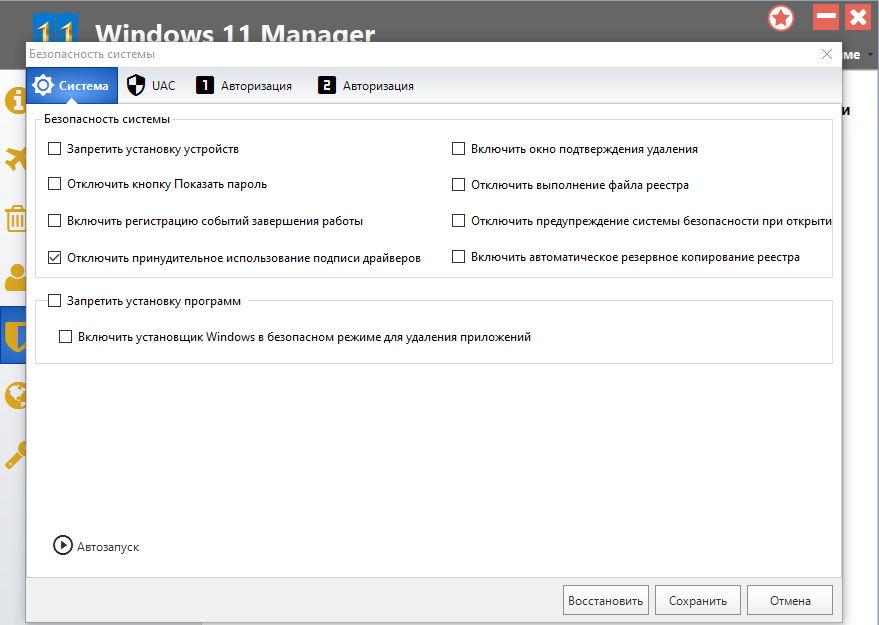Open the Автозапуск link
Image resolution: width=879 pixels, height=625 pixels.
pos(108,547)
